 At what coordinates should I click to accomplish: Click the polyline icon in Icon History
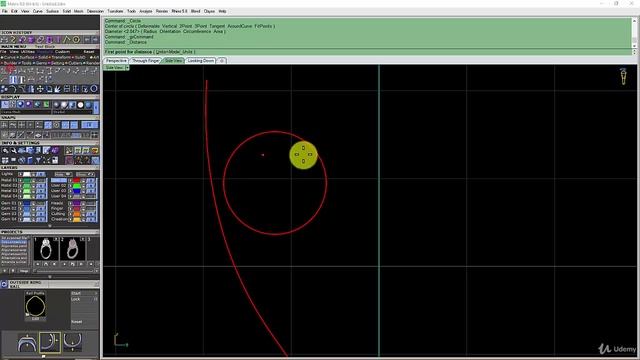point(67,40)
